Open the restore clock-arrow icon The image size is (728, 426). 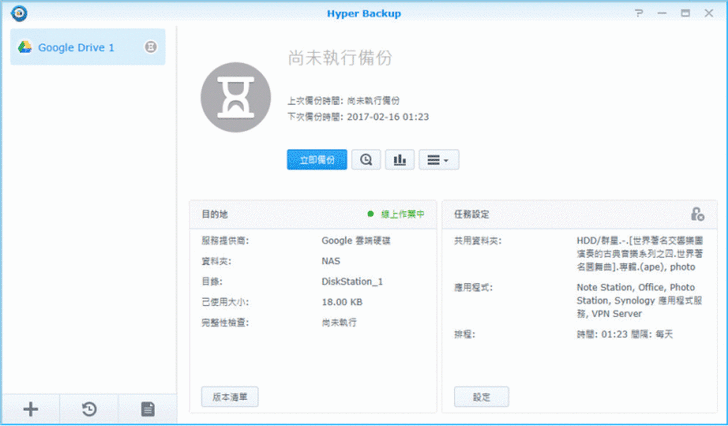pyautogui.click(x=88, y=408)
